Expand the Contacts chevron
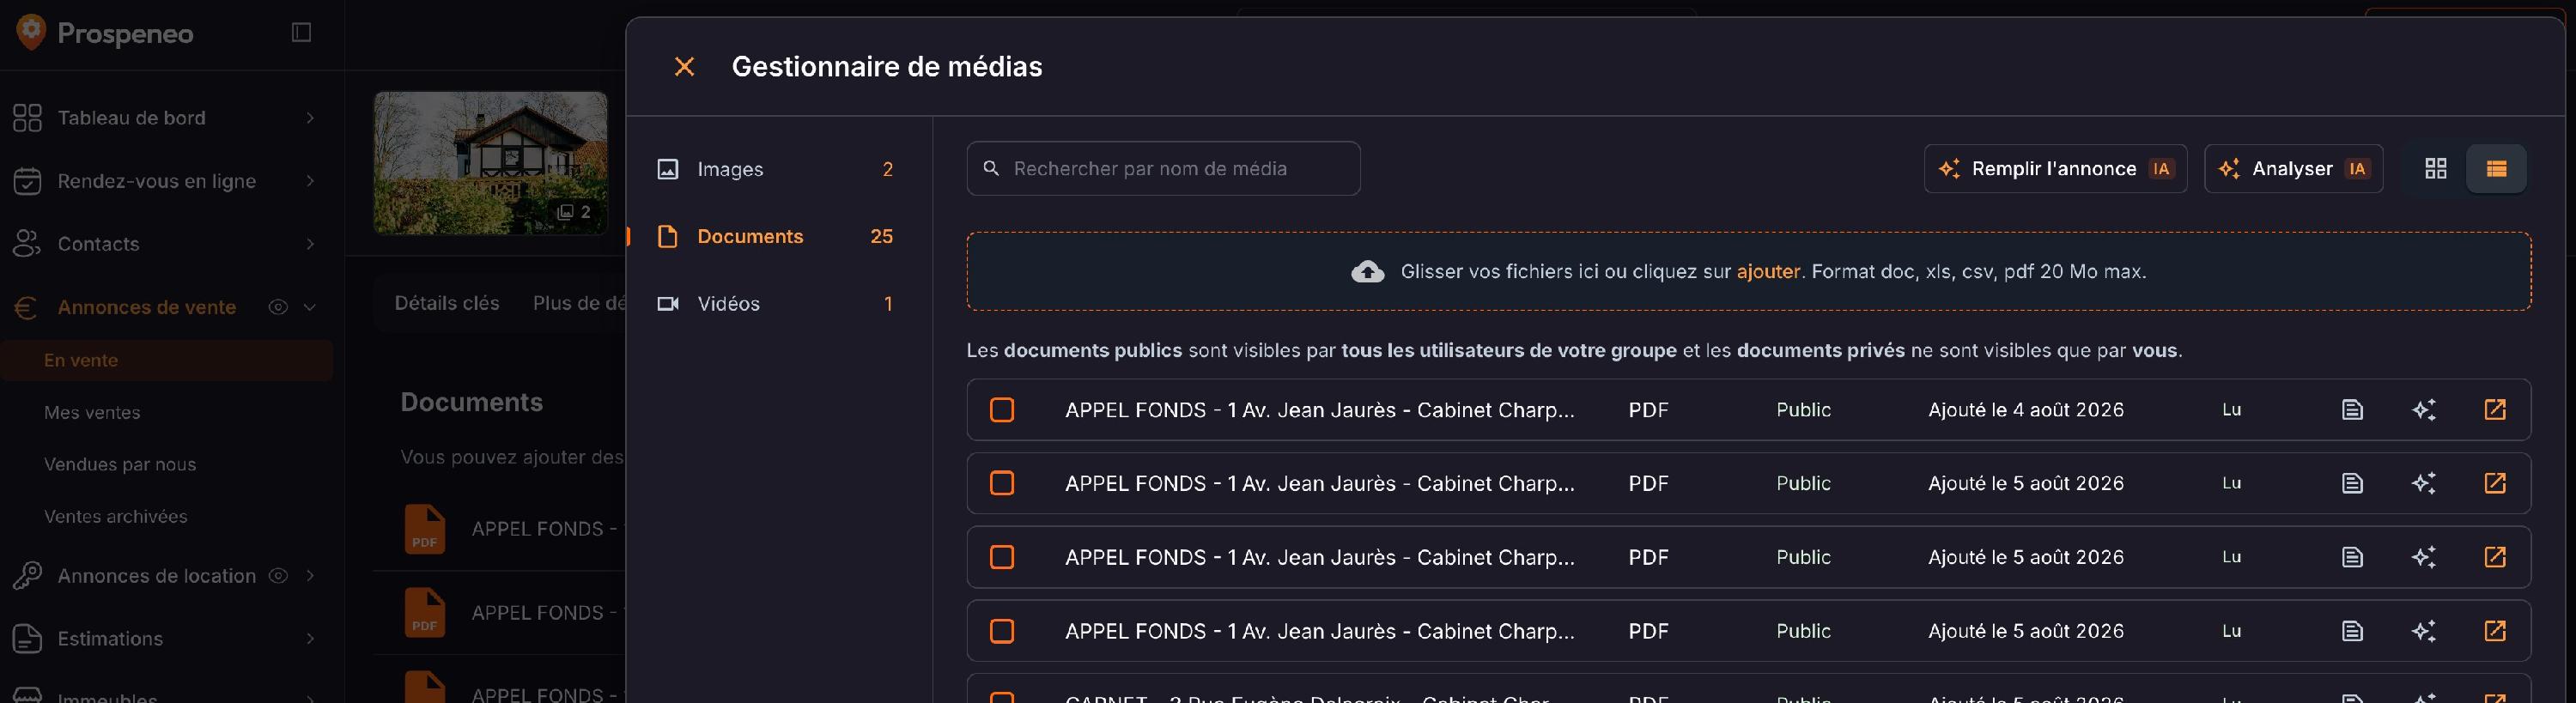 tap(310, 244)
